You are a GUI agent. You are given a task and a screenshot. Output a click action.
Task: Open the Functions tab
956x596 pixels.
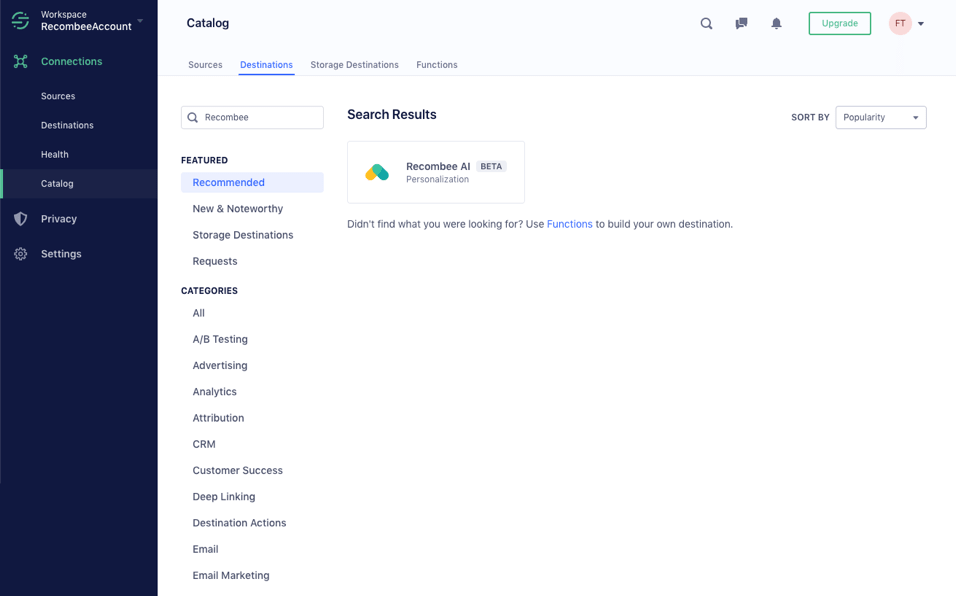(437, 65)
